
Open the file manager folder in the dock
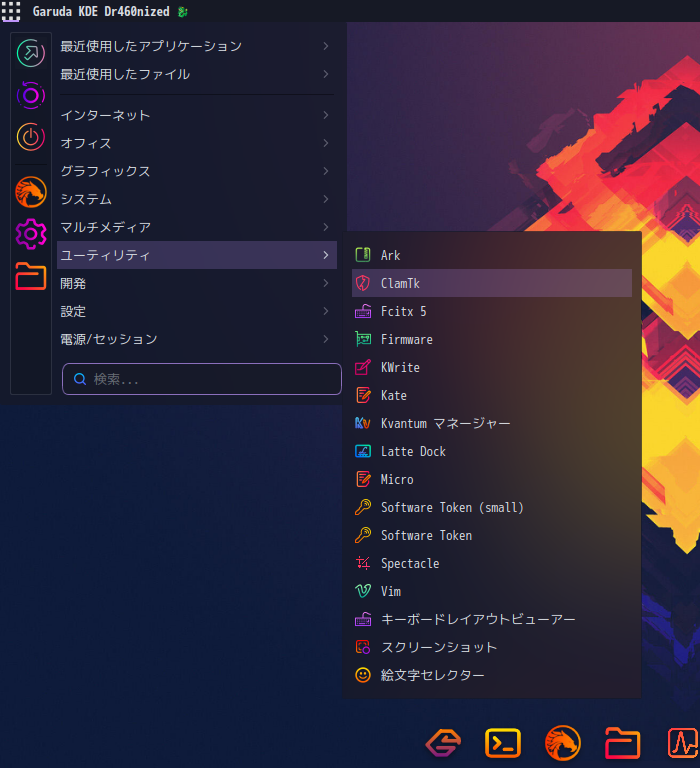622,743
